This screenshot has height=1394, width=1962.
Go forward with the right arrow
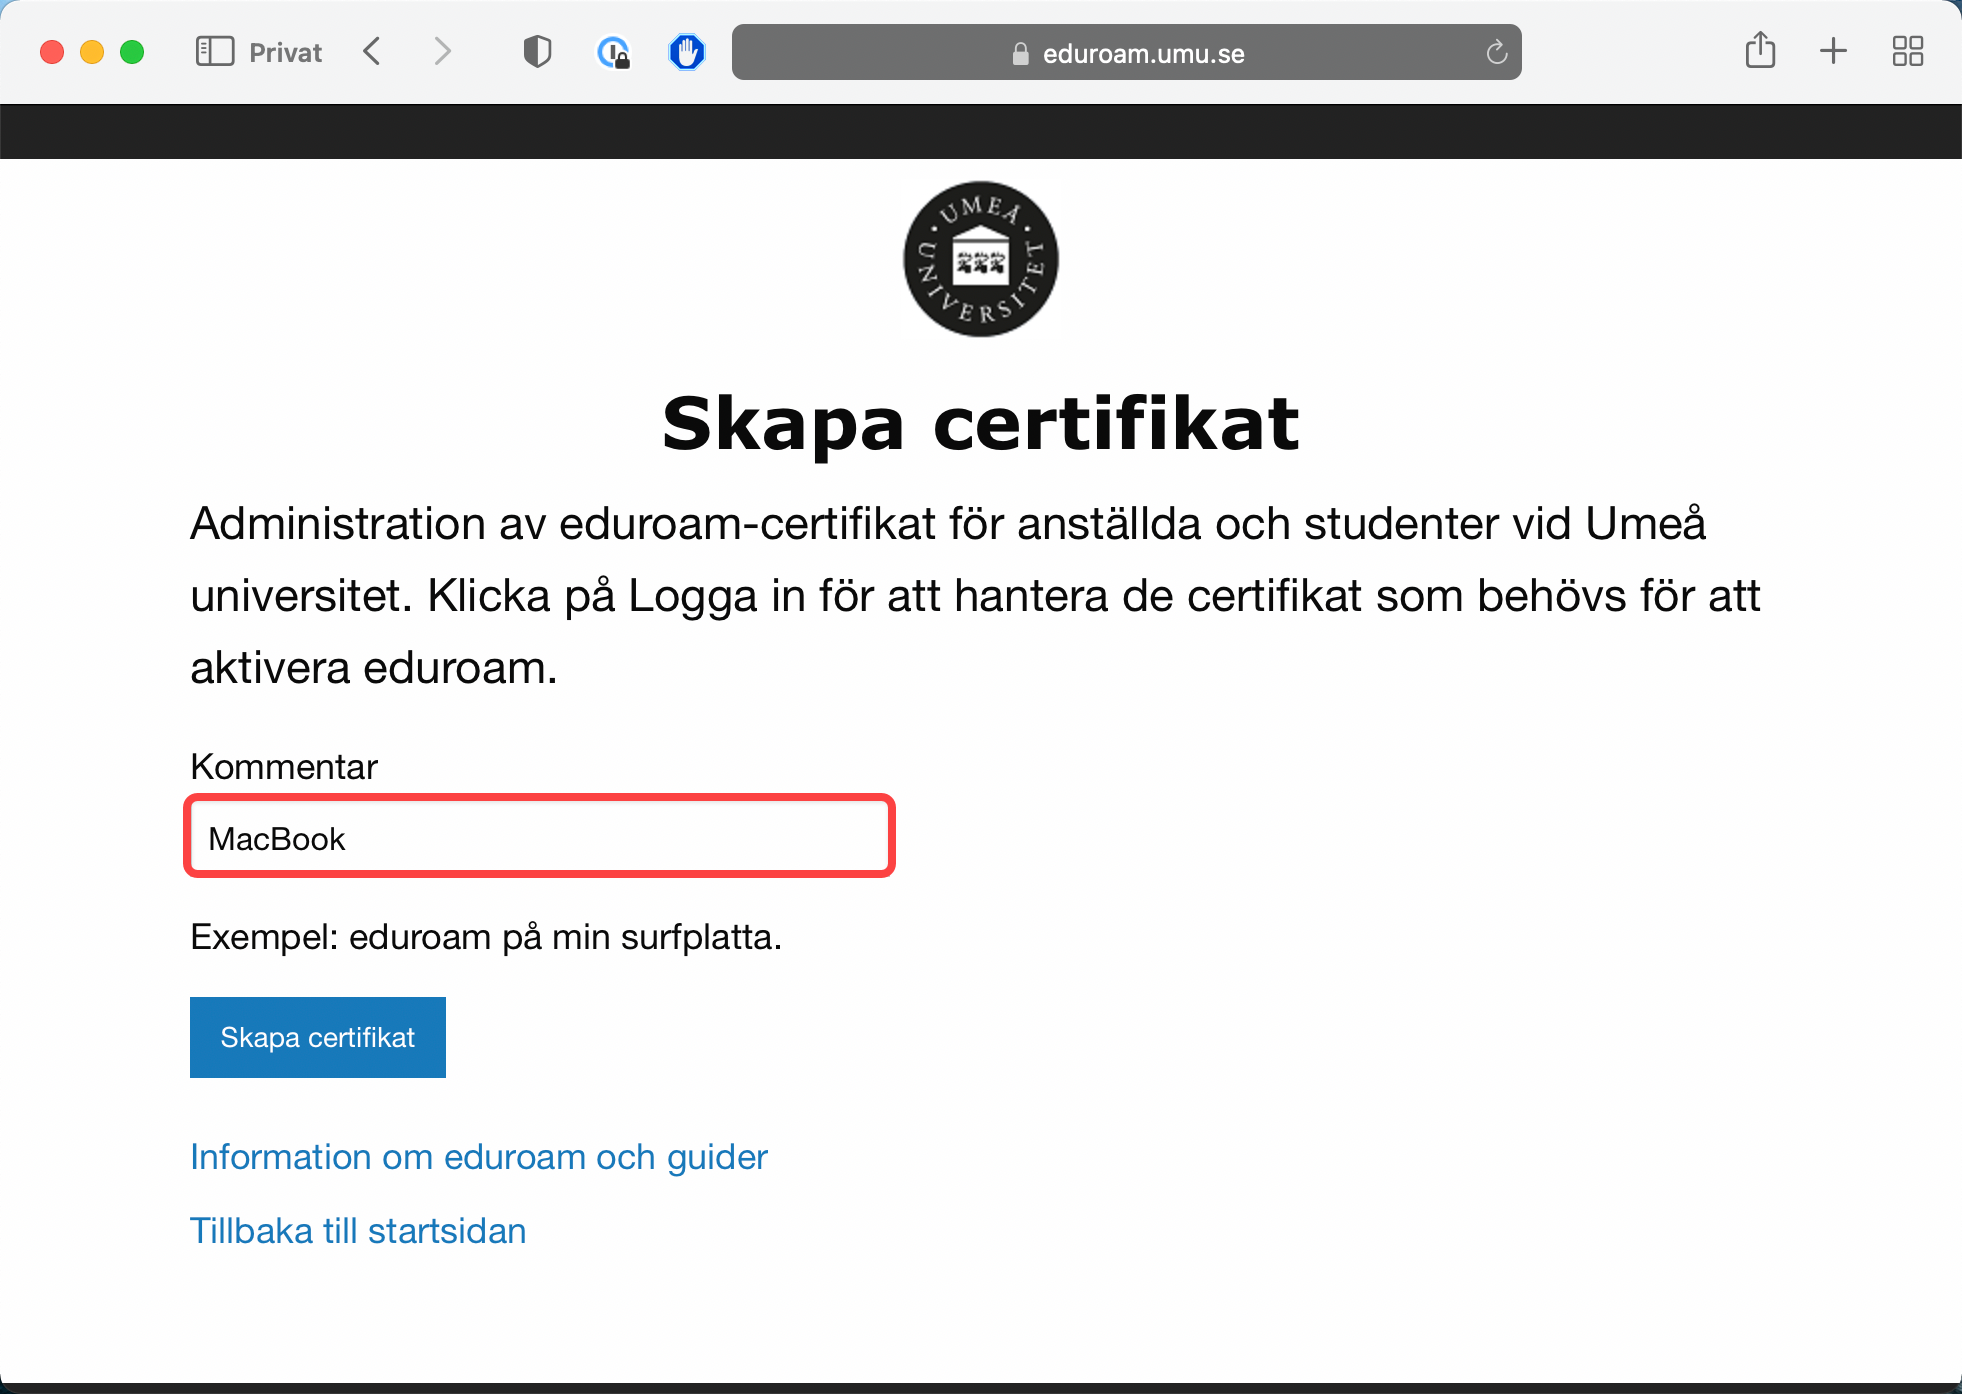pos(442,52)
